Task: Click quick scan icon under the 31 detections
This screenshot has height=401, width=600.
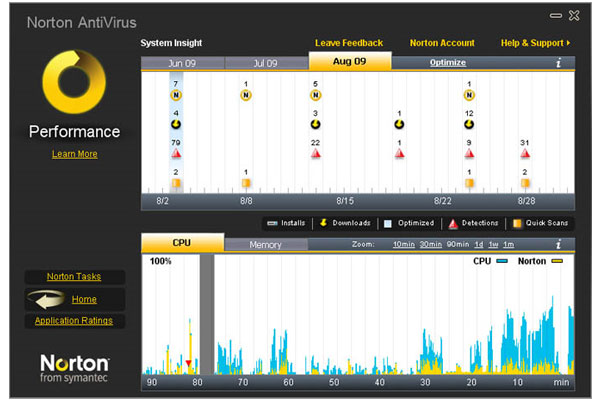Action: [x=525, y=183]
